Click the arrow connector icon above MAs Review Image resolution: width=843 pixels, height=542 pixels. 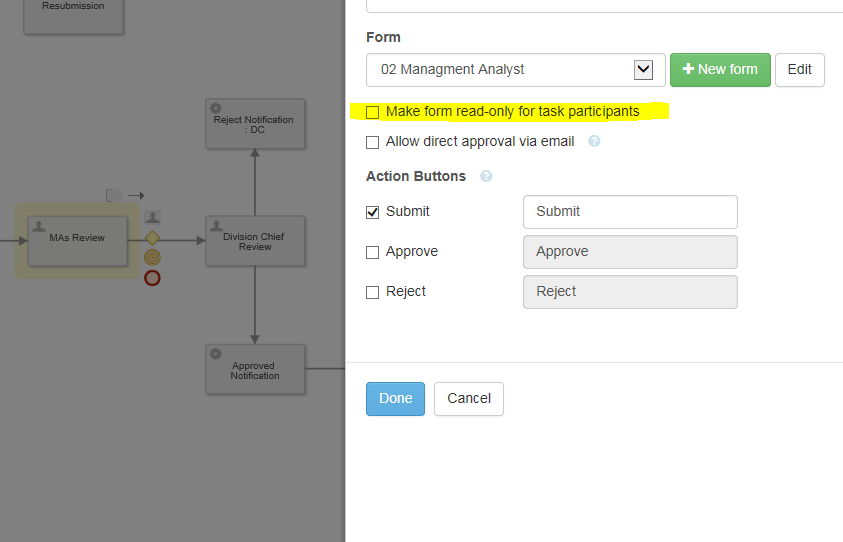(x=136, y=195)
